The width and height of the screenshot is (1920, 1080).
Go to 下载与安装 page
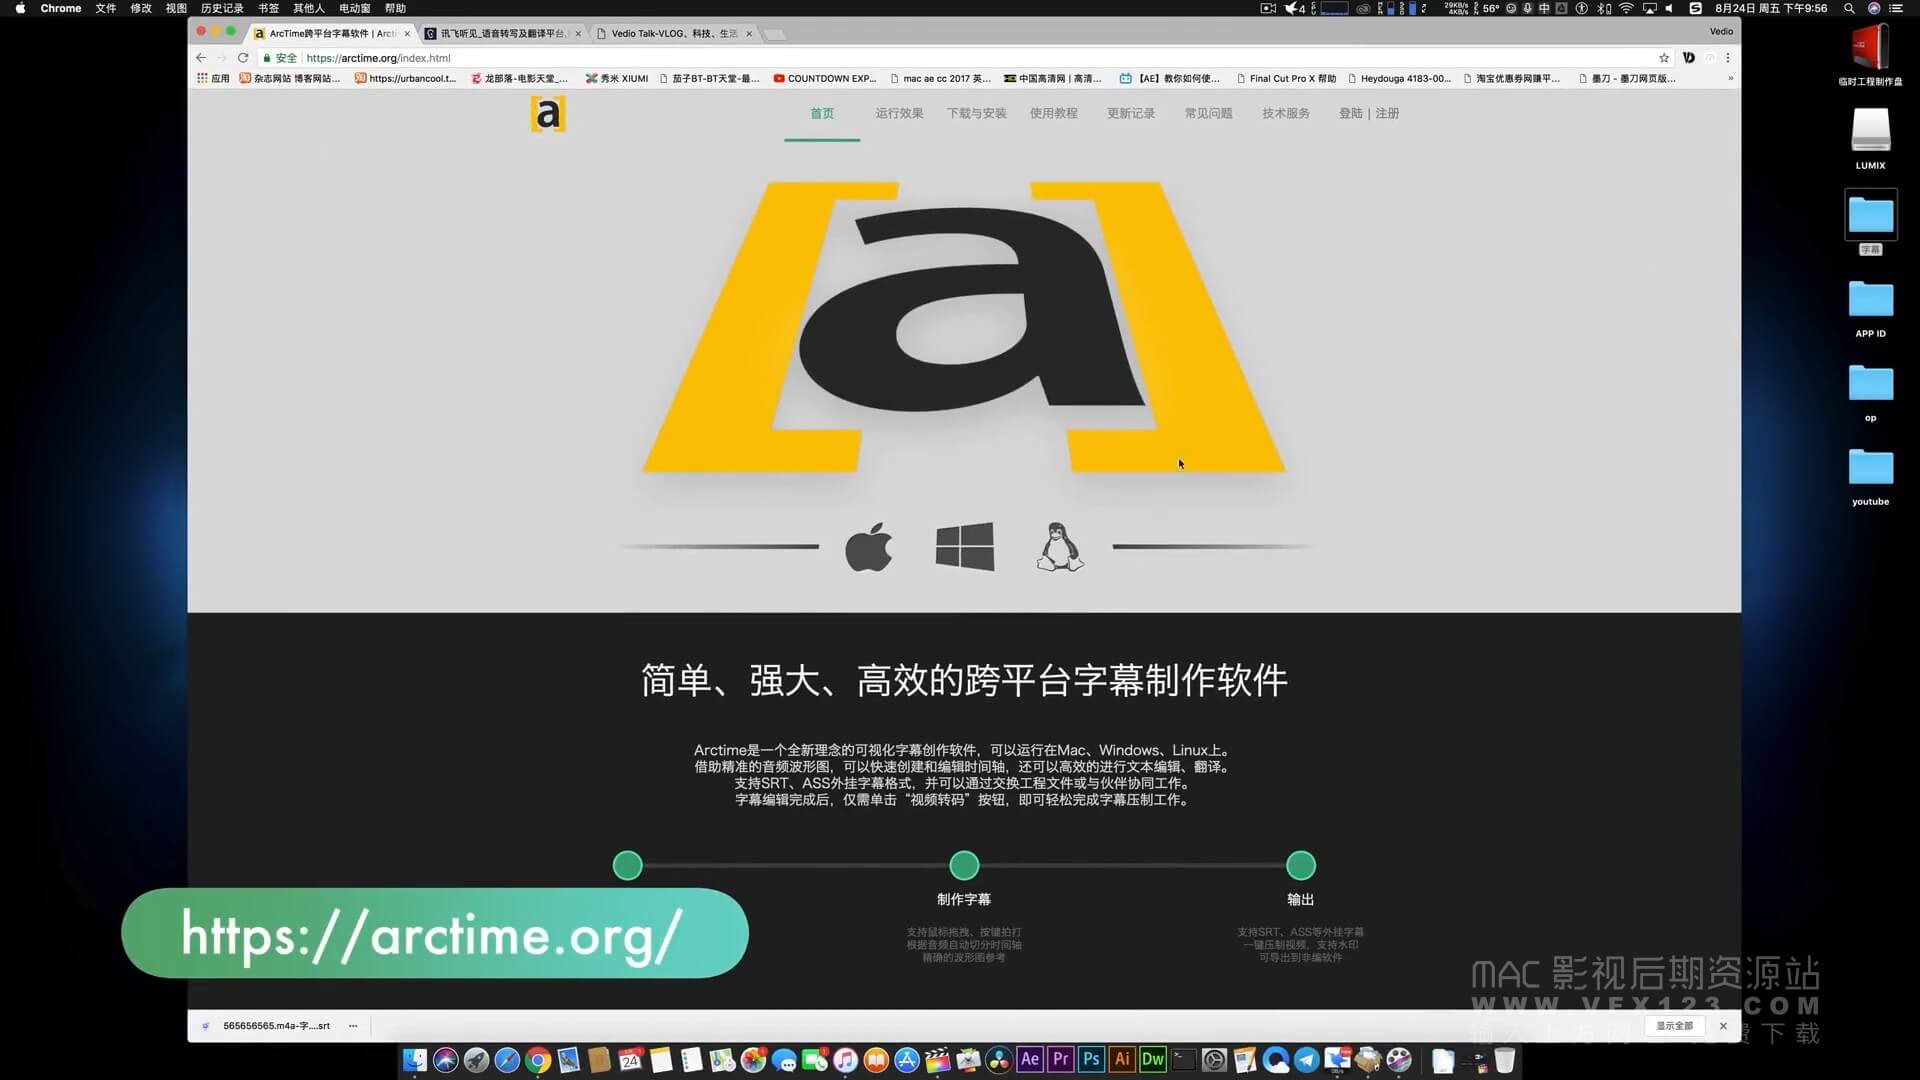[977, 113]
